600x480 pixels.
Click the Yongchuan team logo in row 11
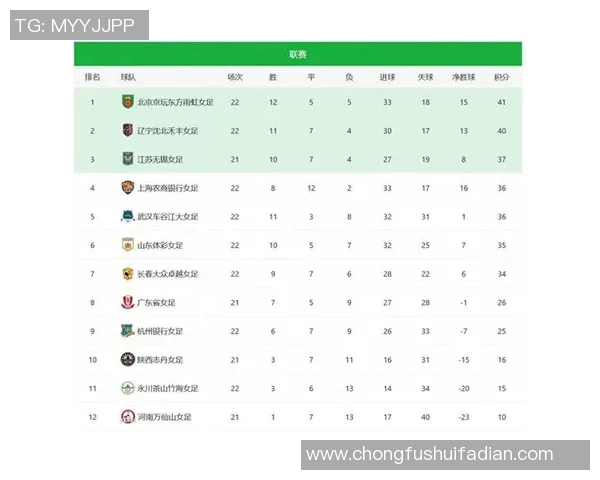coord(127,388)
